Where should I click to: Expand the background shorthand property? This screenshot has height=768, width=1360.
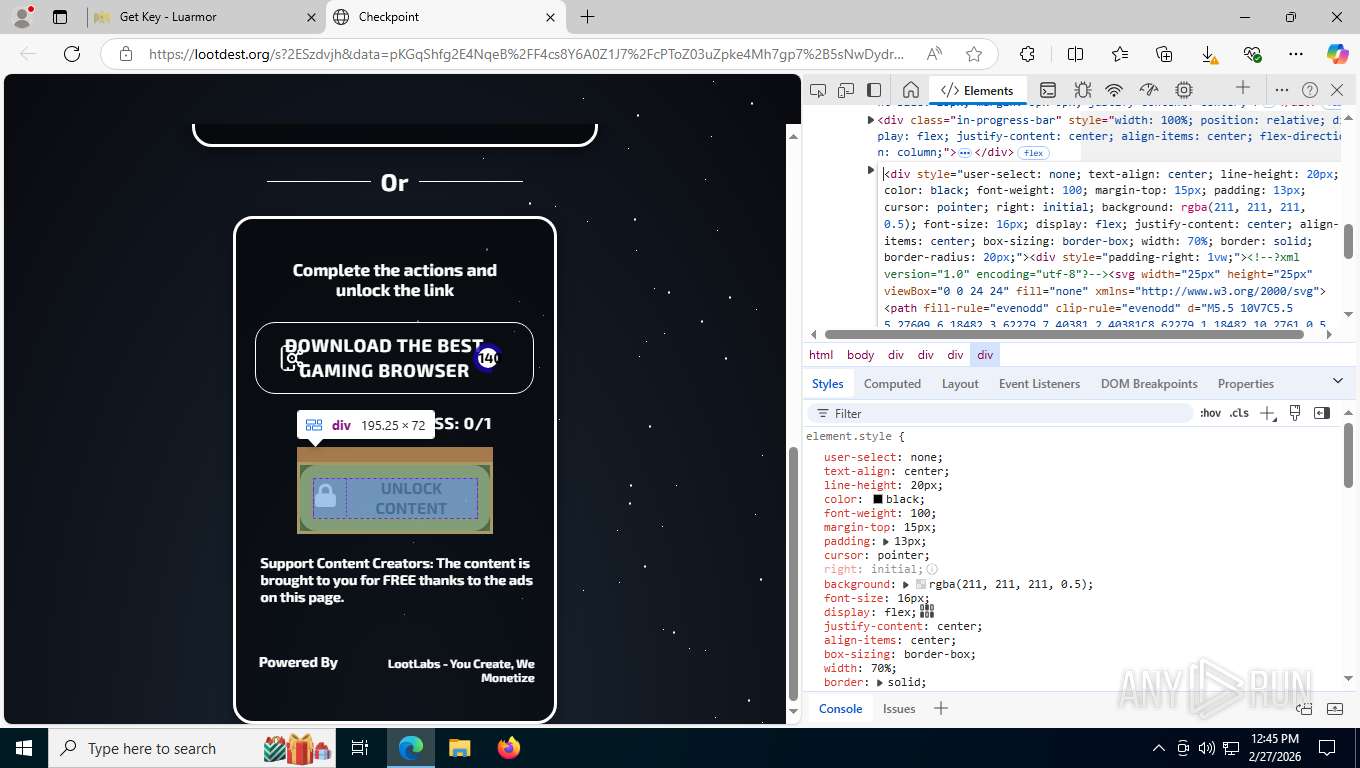pos(906,584)
